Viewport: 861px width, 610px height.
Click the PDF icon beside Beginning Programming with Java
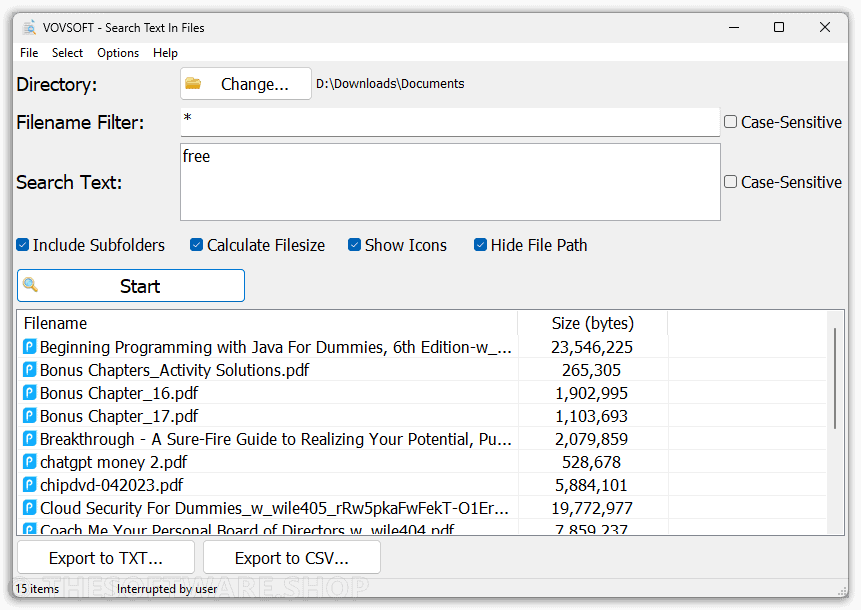(x=30, y=347)
